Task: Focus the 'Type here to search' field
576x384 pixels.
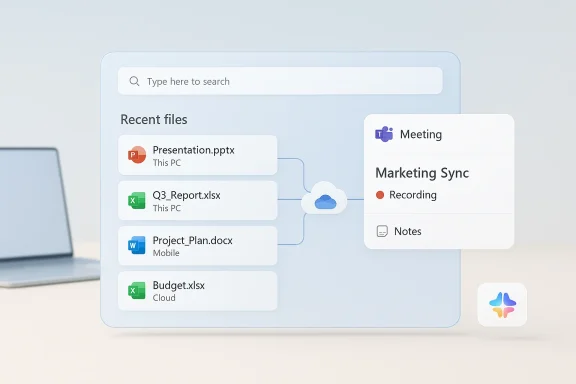Action: coord(280,81)
